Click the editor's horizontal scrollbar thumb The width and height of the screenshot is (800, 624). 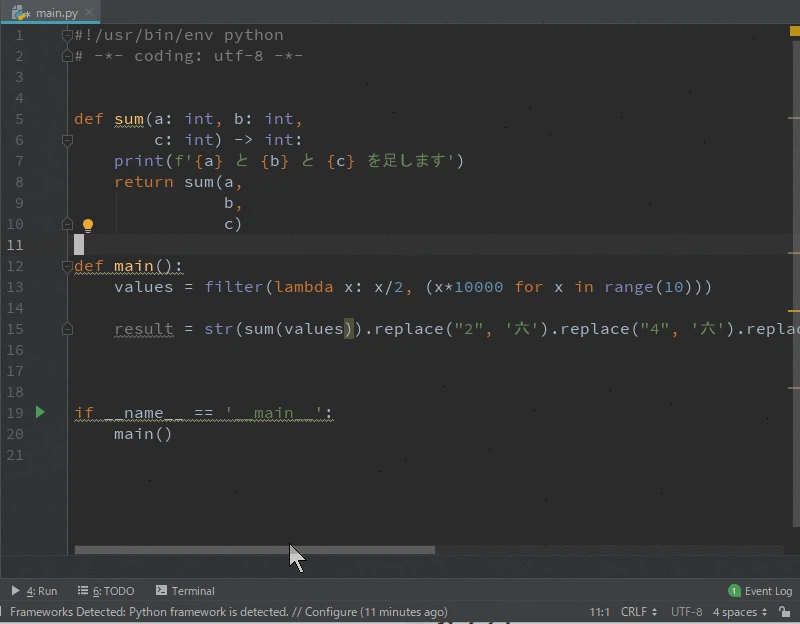pos(255,550)
